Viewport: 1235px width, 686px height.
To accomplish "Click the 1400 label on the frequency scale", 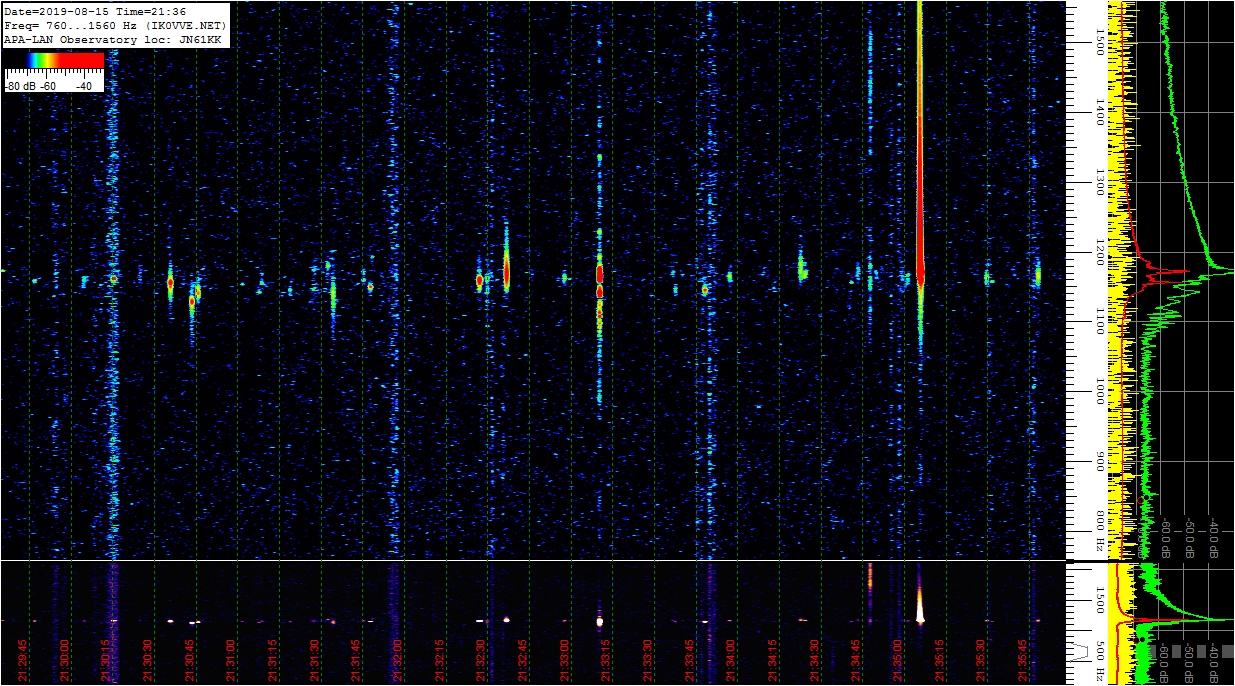I will [x=1101, y=111].
